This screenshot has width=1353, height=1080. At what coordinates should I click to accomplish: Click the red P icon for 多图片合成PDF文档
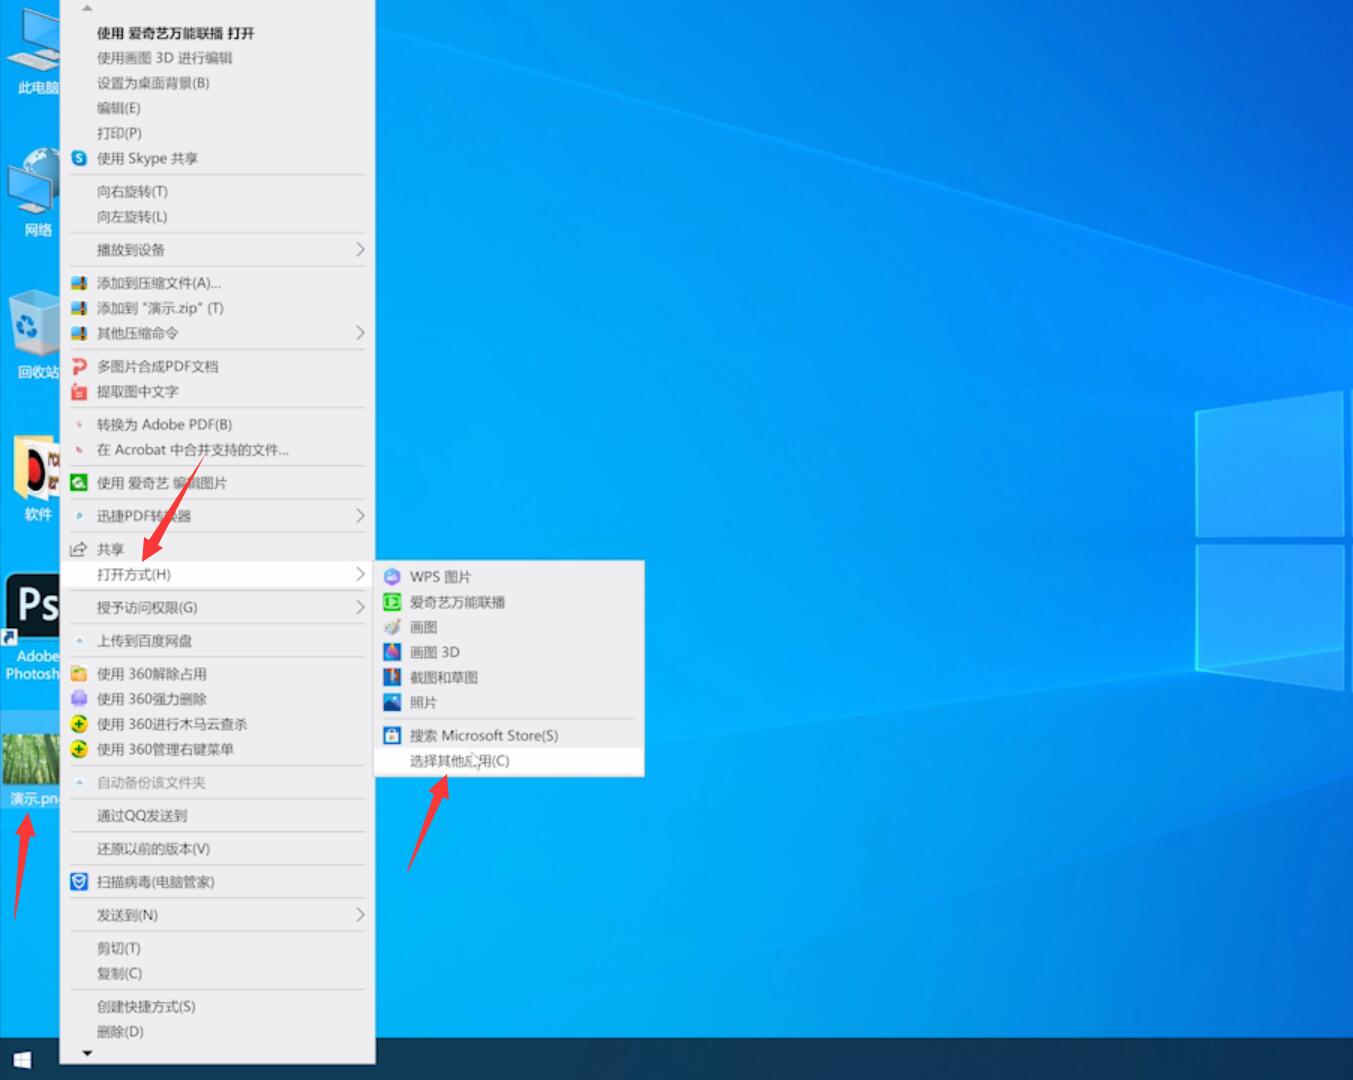79,366
